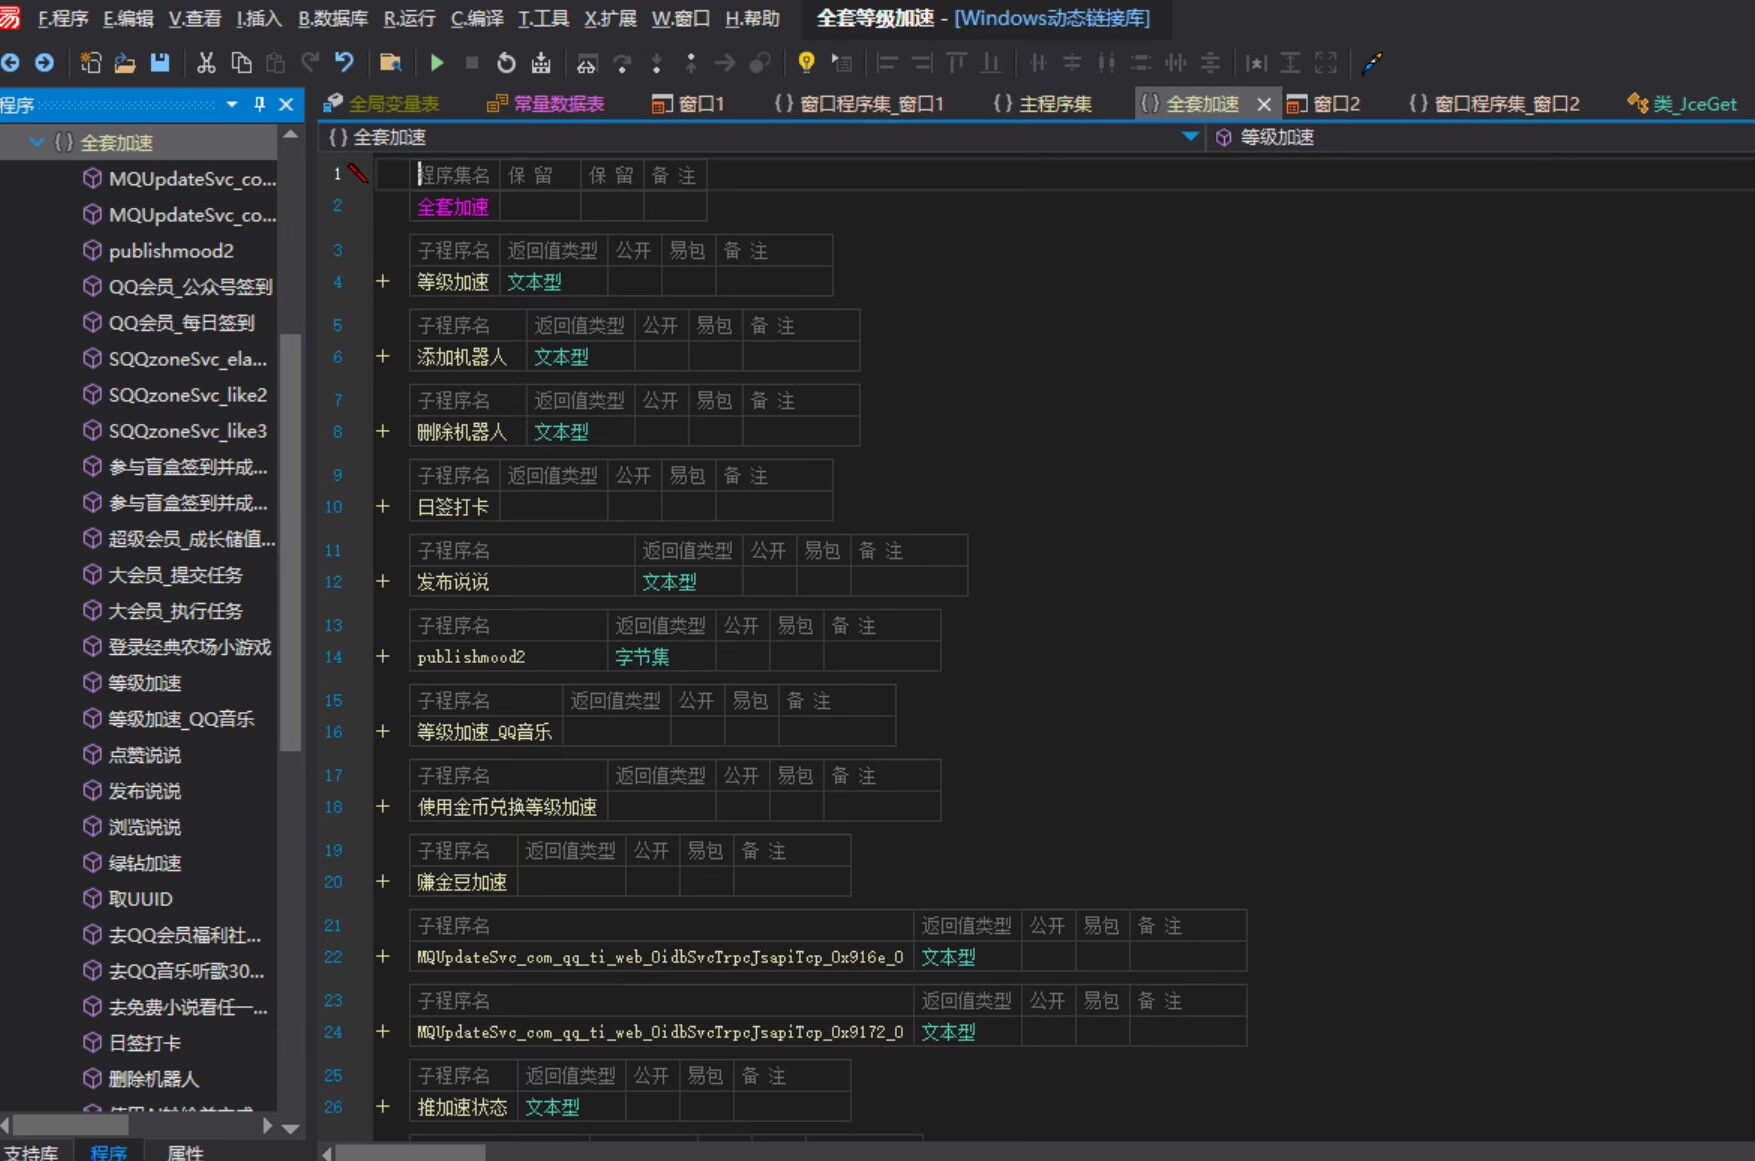
Task: Collapse the 全套加速 tree node
Action: pos(37,143)
